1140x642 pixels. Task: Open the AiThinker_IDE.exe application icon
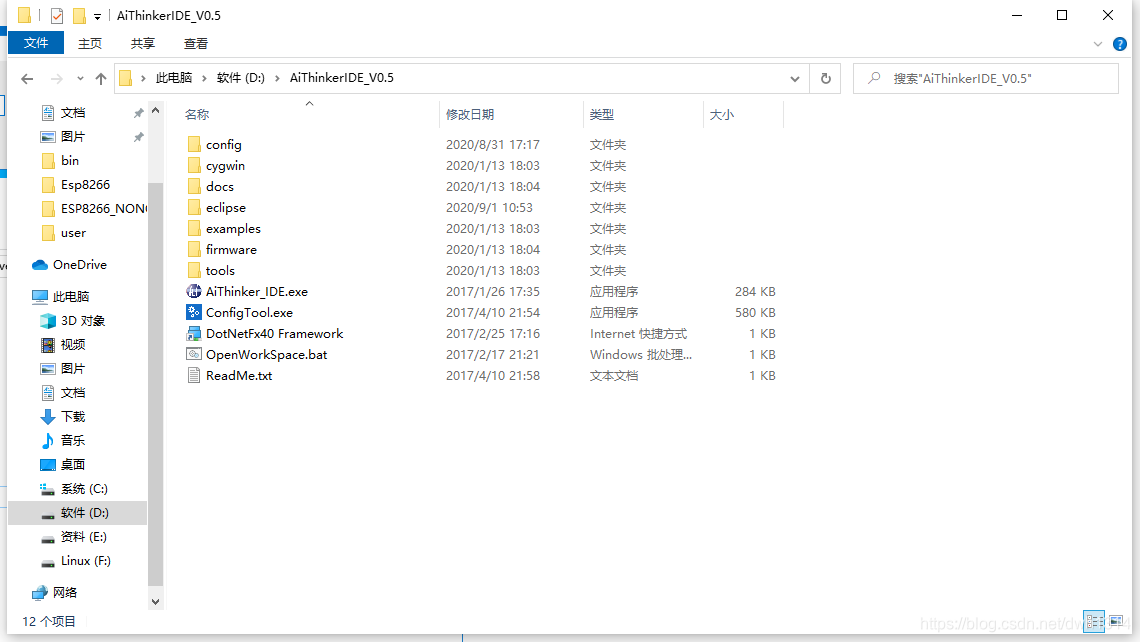(193, 292)
